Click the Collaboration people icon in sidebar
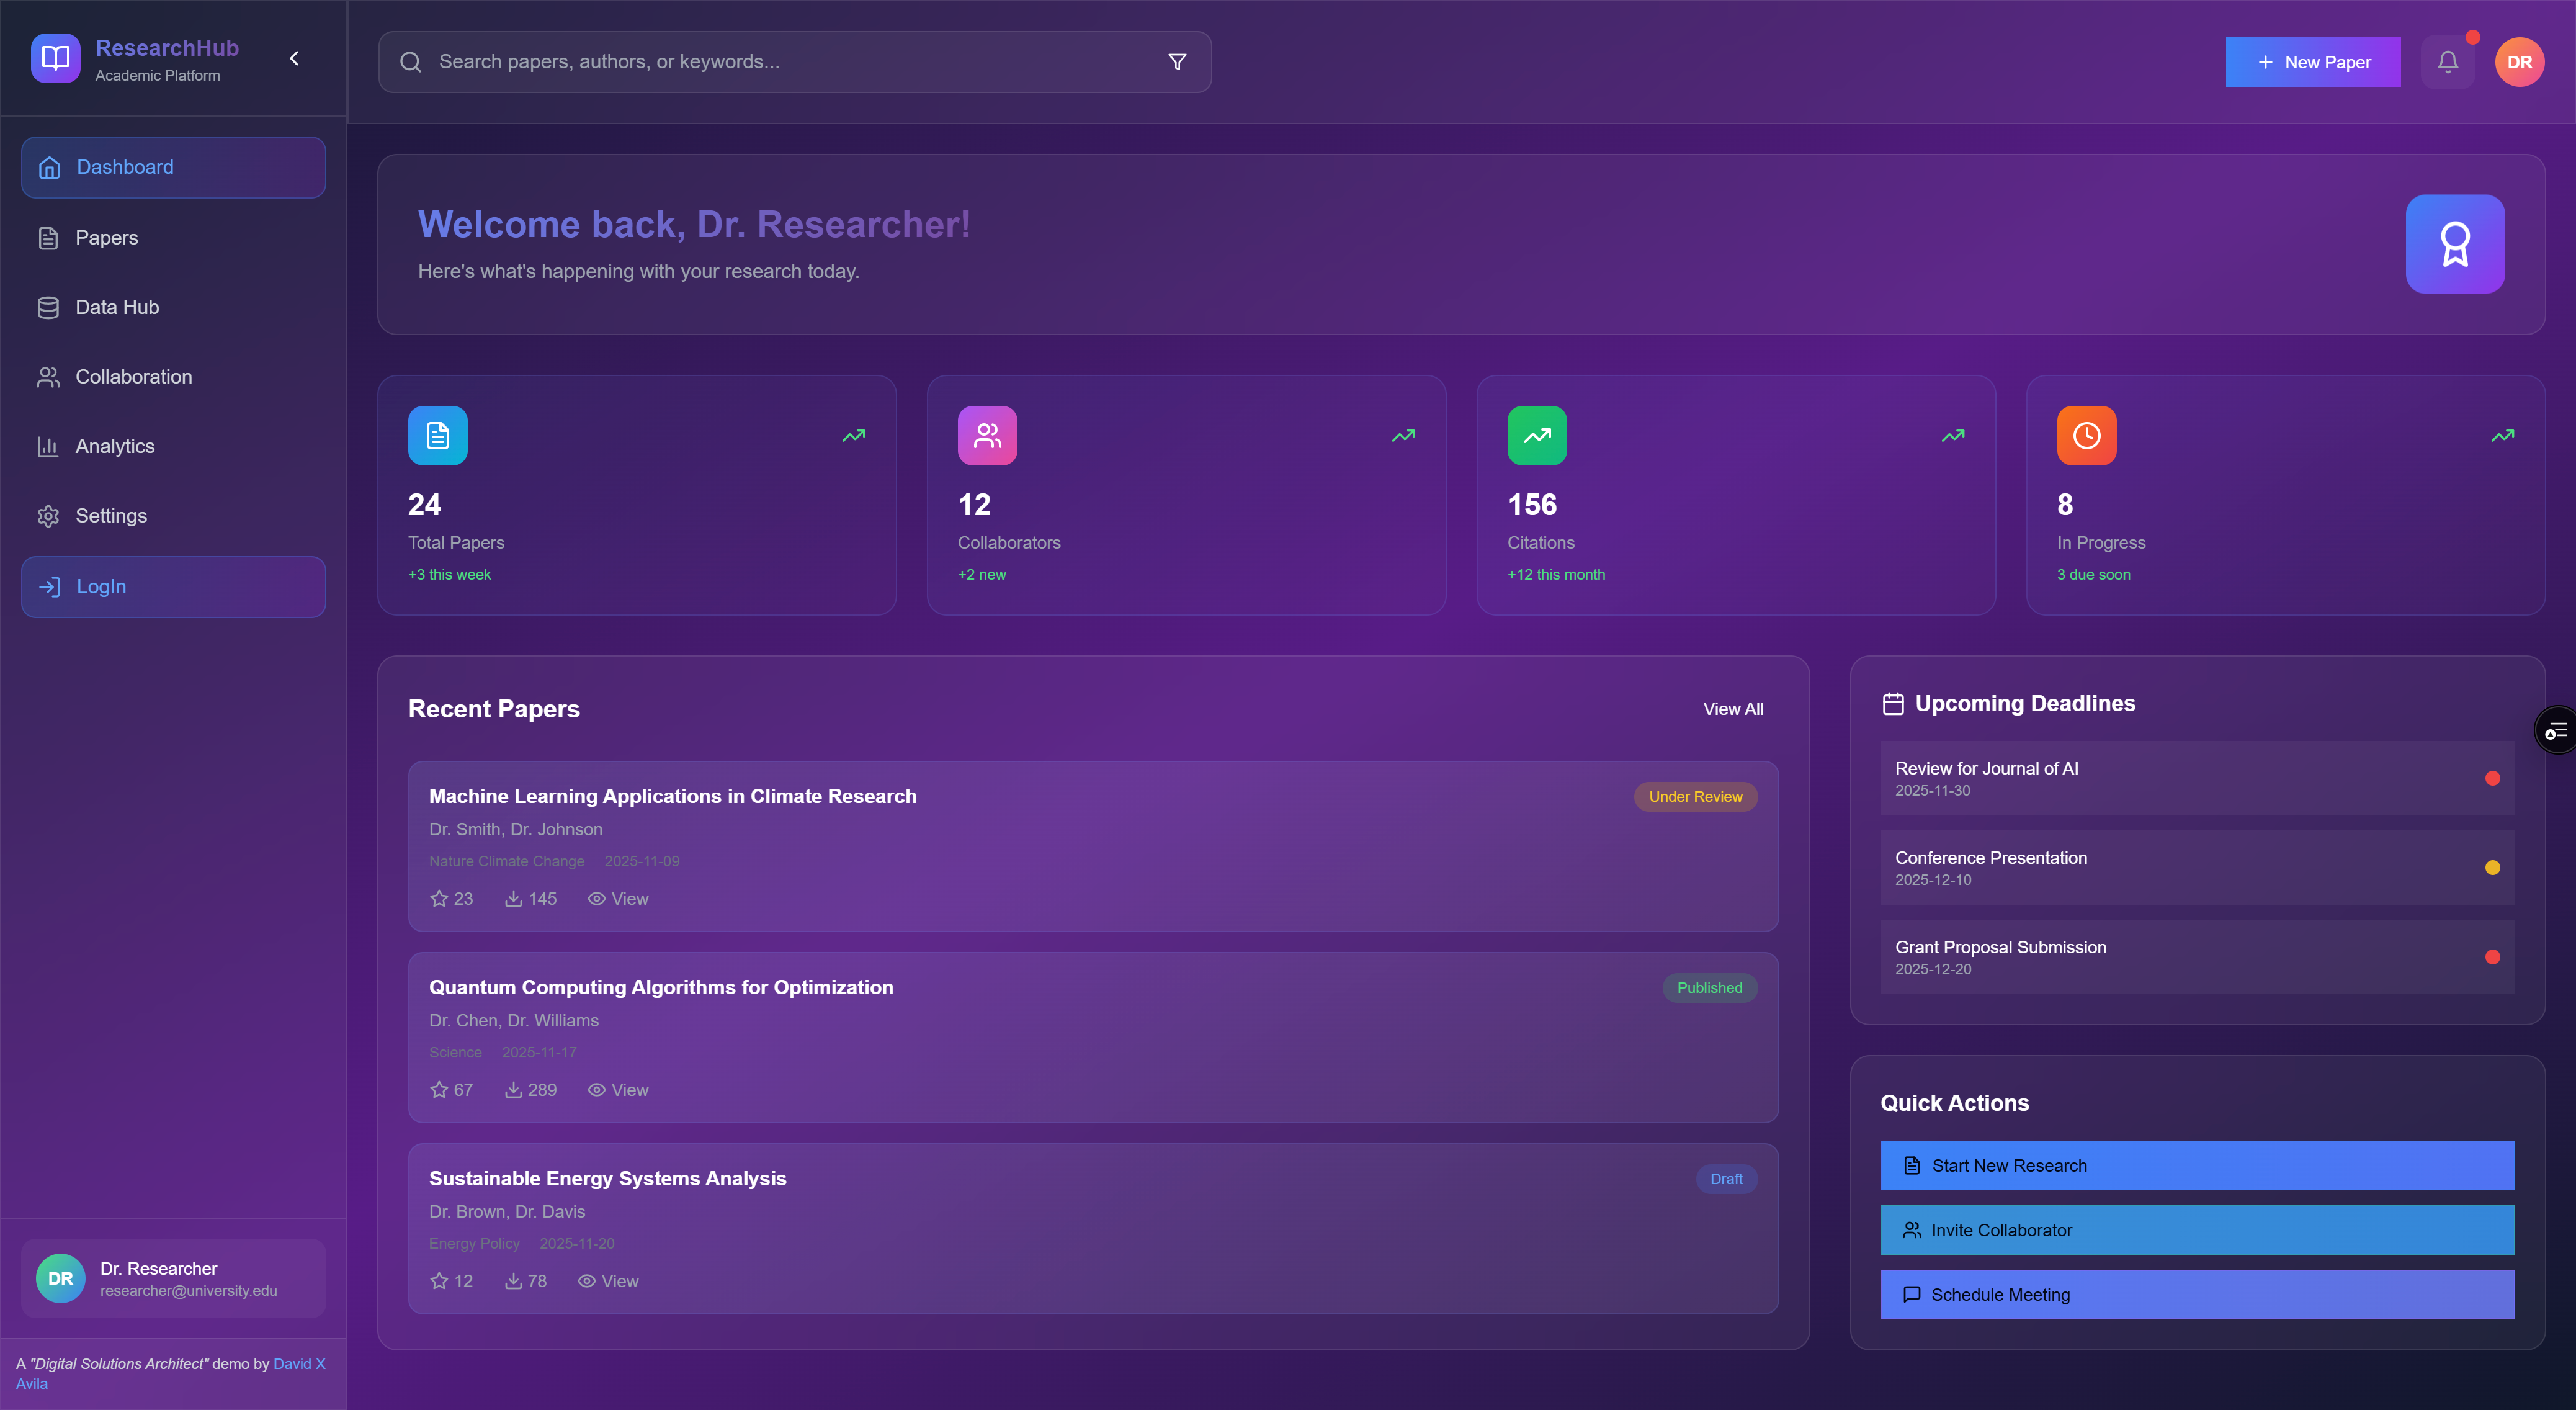Viewport: 2576px width, 1410px height. [49, 376]
